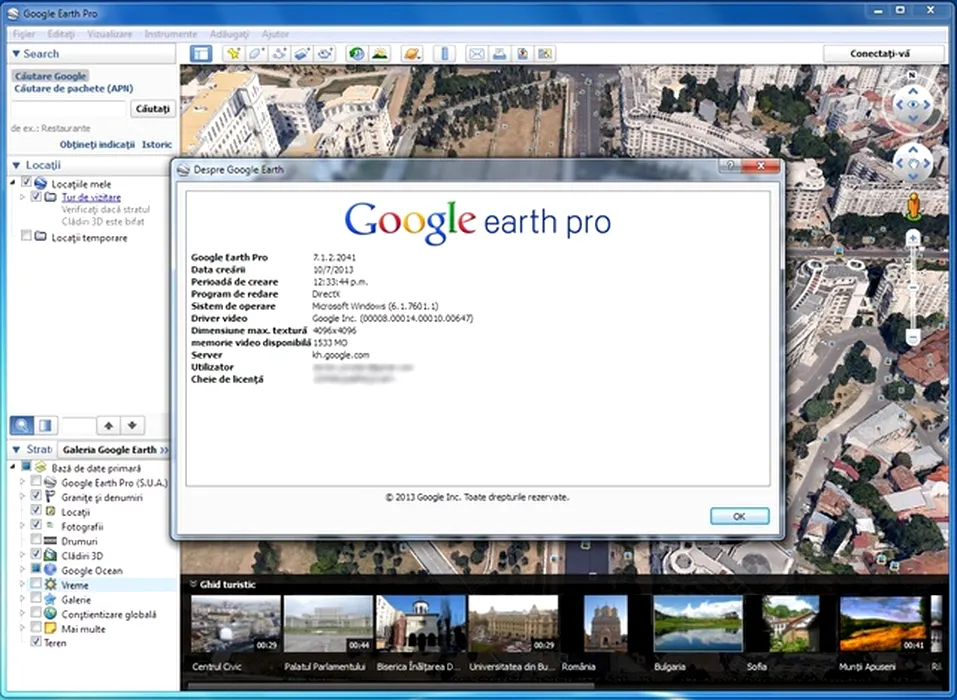Move item down with the arrow button
The height and width of the screenshot is (700, 957).
coord(132,425)
